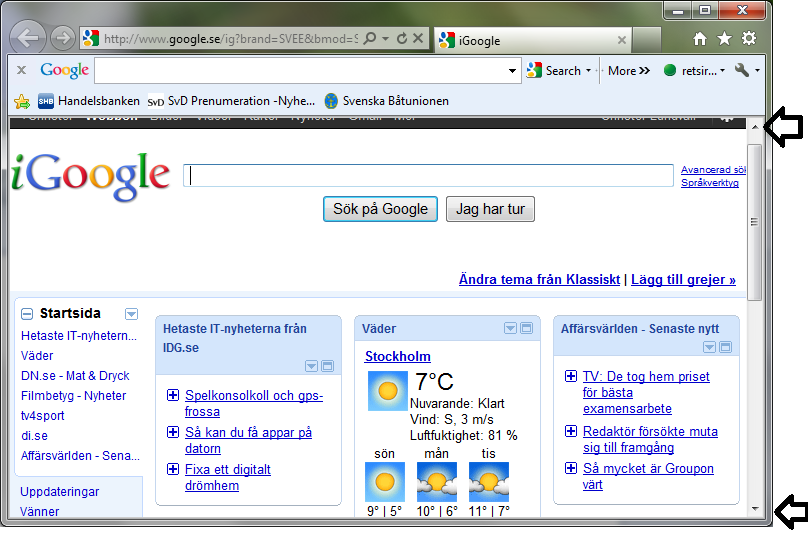
Task: Open the Väder gadget dropdown menu
Action: tap(510, 328)
